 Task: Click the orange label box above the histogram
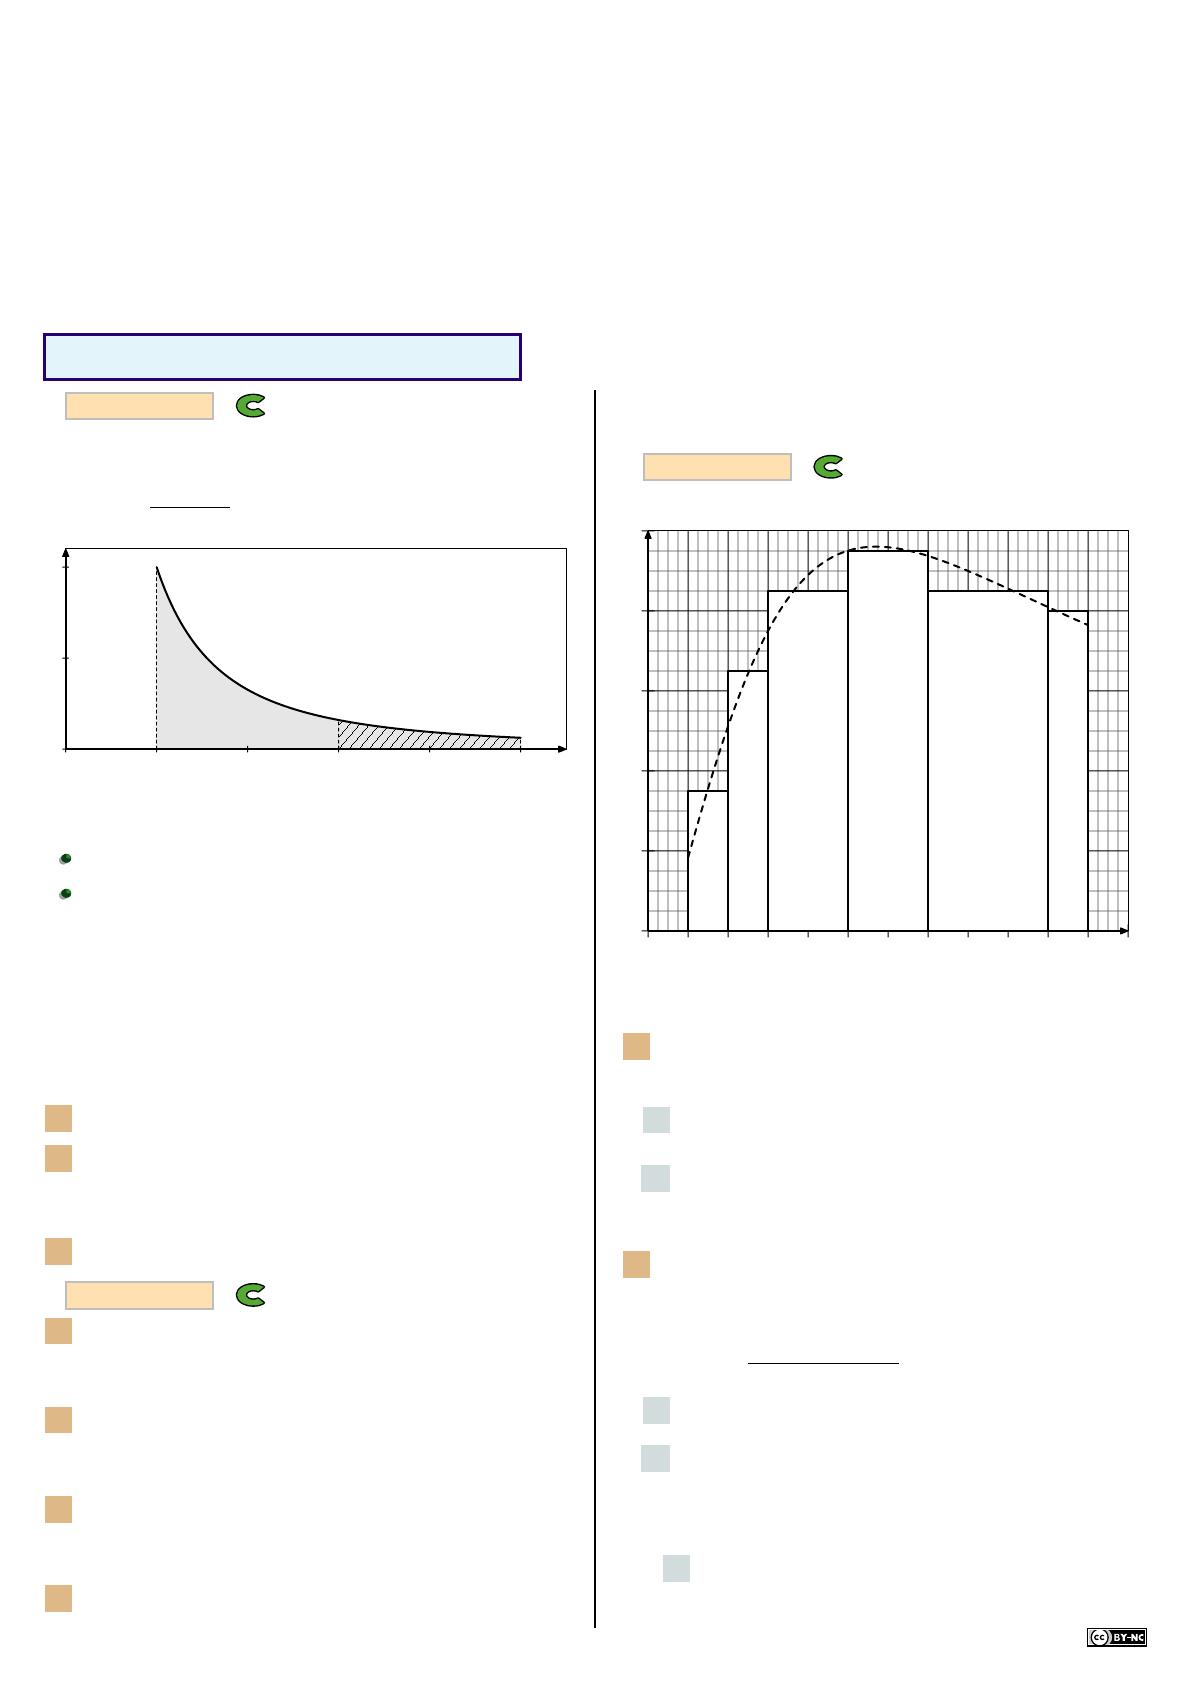717,467
